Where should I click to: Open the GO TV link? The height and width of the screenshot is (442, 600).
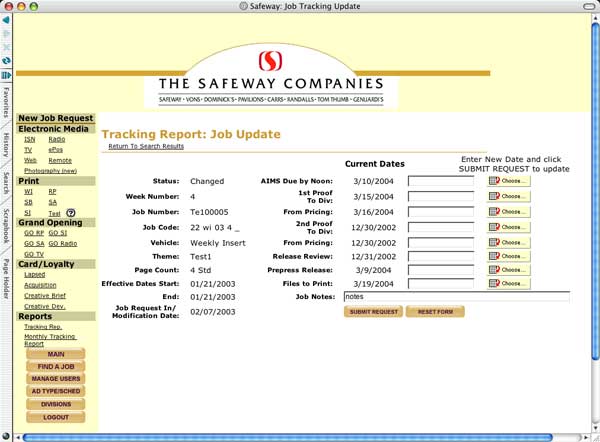coord(34,254)
